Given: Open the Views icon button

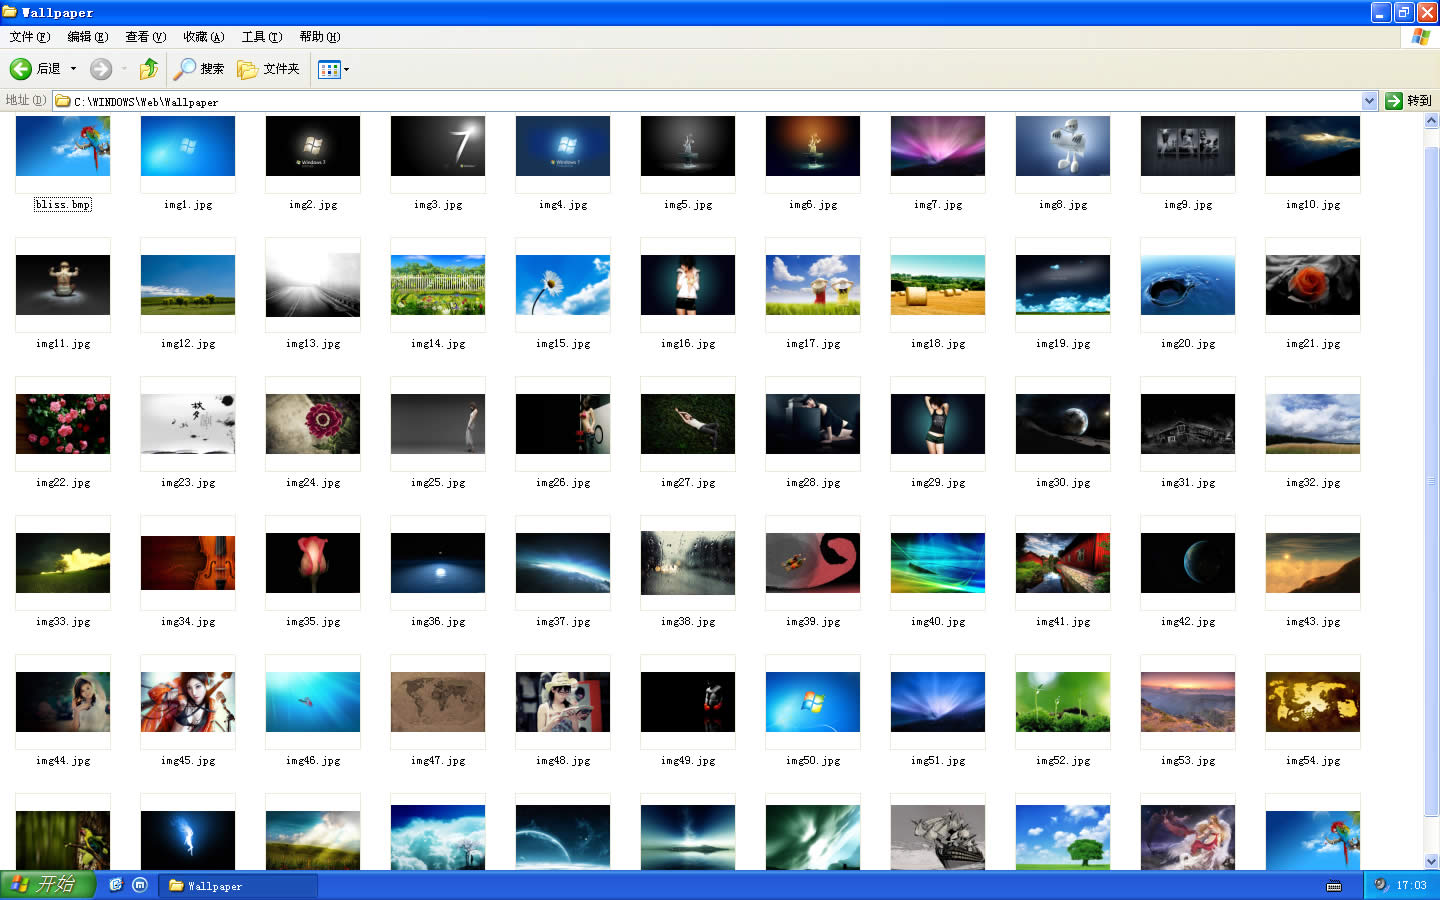Looking at the screenshot, I should pyautogui.click(x=329, y=69).
